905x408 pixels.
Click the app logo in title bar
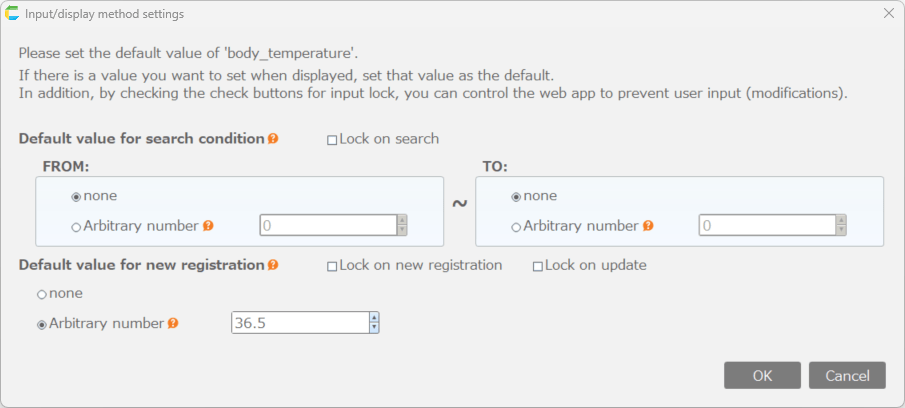coord(12,14)
